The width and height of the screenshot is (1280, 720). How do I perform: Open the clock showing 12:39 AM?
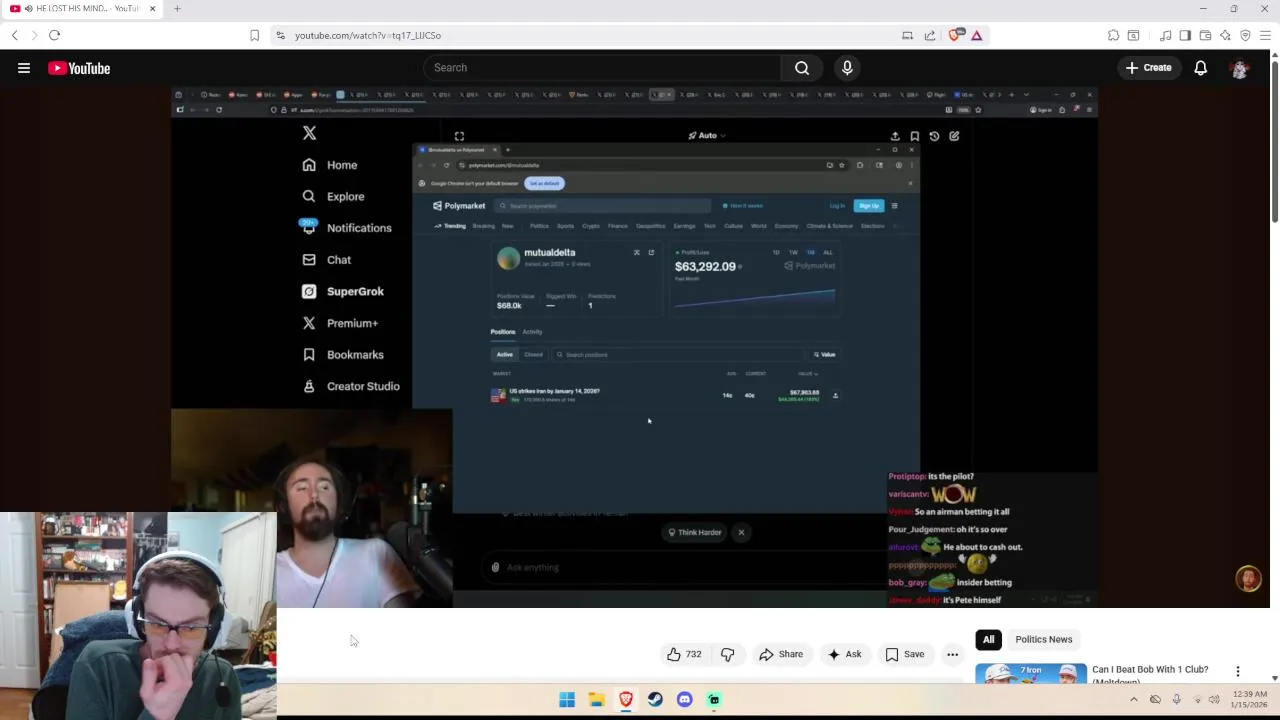click(1251, 700)
